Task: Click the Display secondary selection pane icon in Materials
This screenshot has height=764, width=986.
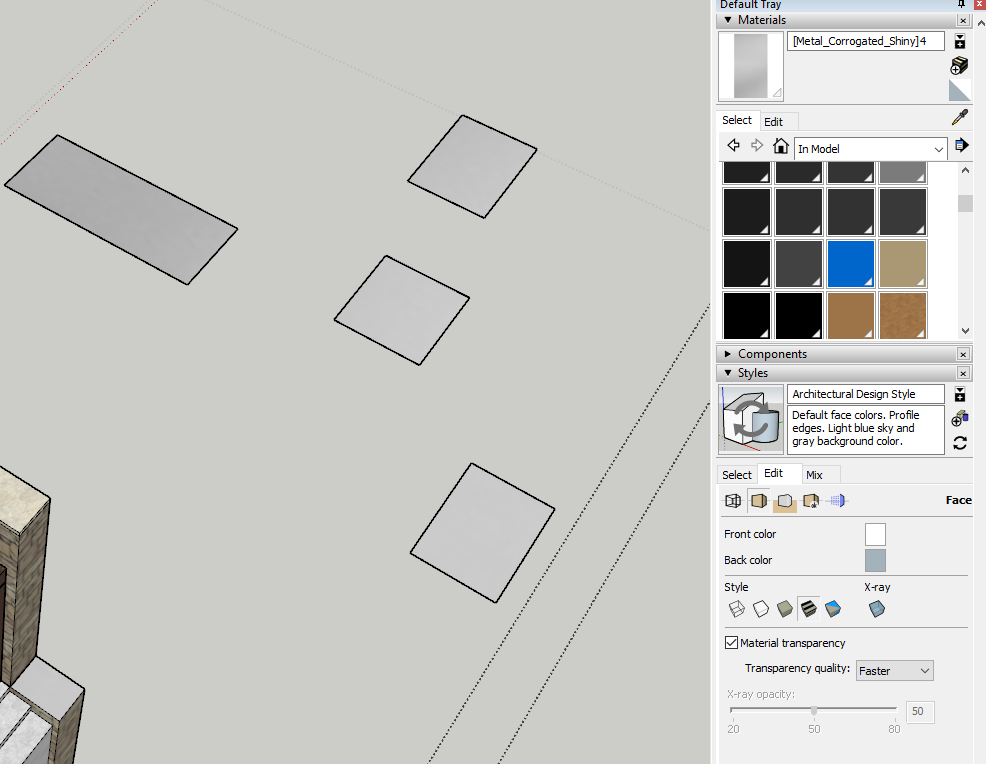Action: click(x=960, y=42)
